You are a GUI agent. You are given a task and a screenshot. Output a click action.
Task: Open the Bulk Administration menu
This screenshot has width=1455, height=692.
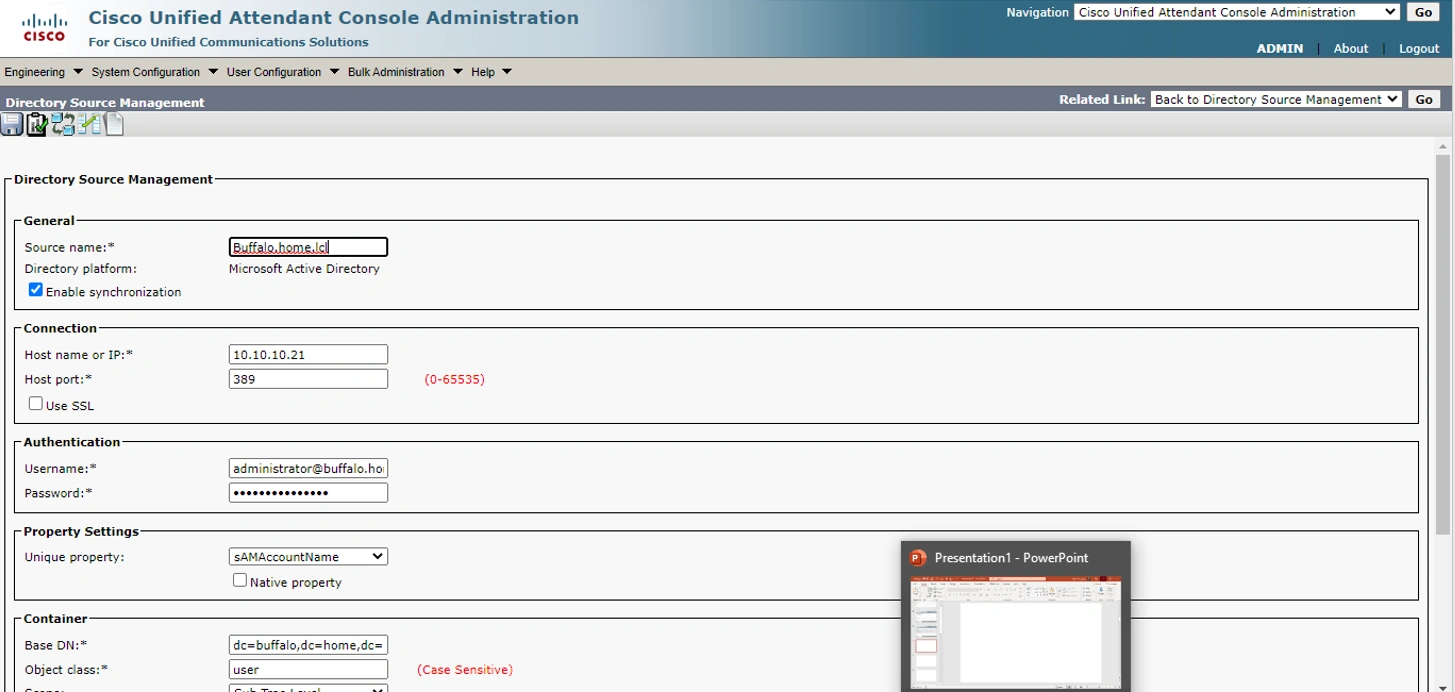coord(405,72)
